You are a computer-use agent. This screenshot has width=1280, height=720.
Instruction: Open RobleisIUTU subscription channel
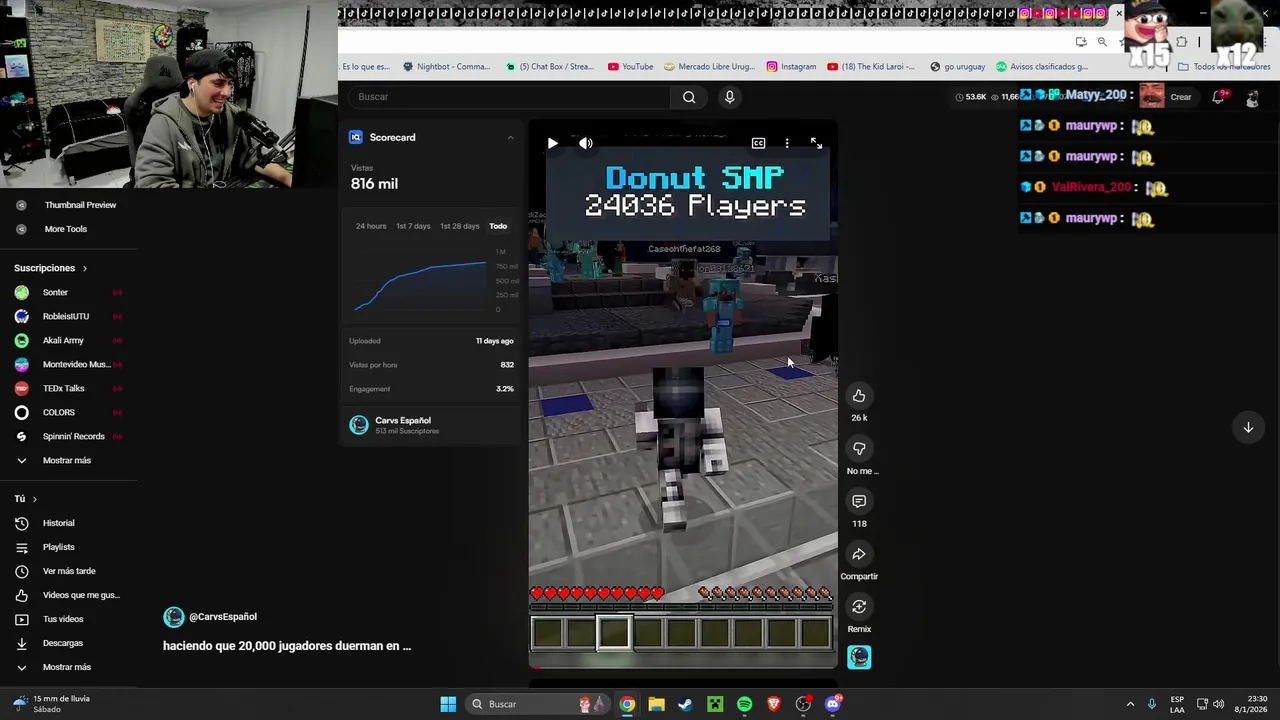coord(68,316)
